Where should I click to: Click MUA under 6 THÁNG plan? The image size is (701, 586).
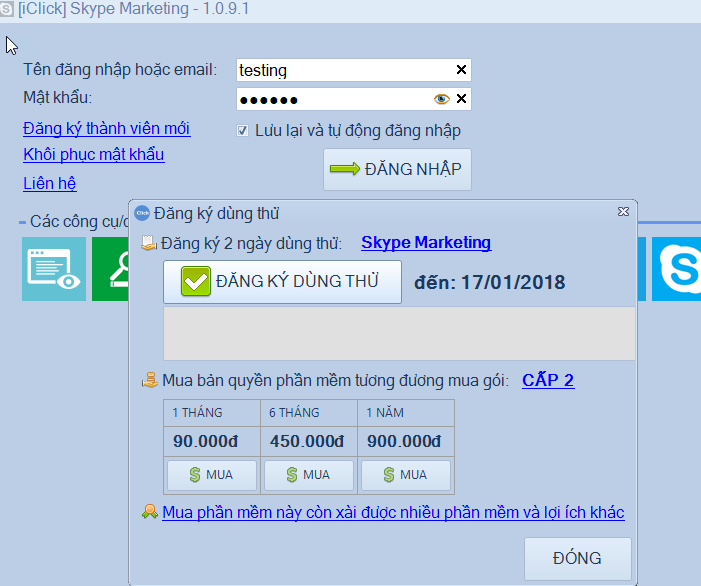click(309, 475)
